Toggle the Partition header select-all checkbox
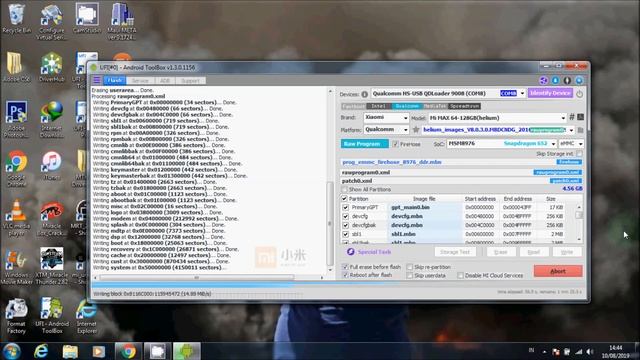 coord(344,199)
